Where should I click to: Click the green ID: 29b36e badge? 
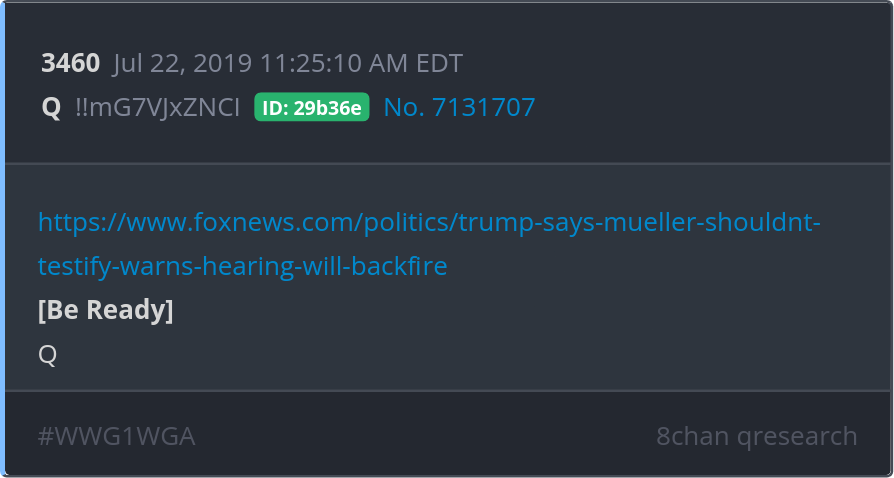click(x=312, y=107)
